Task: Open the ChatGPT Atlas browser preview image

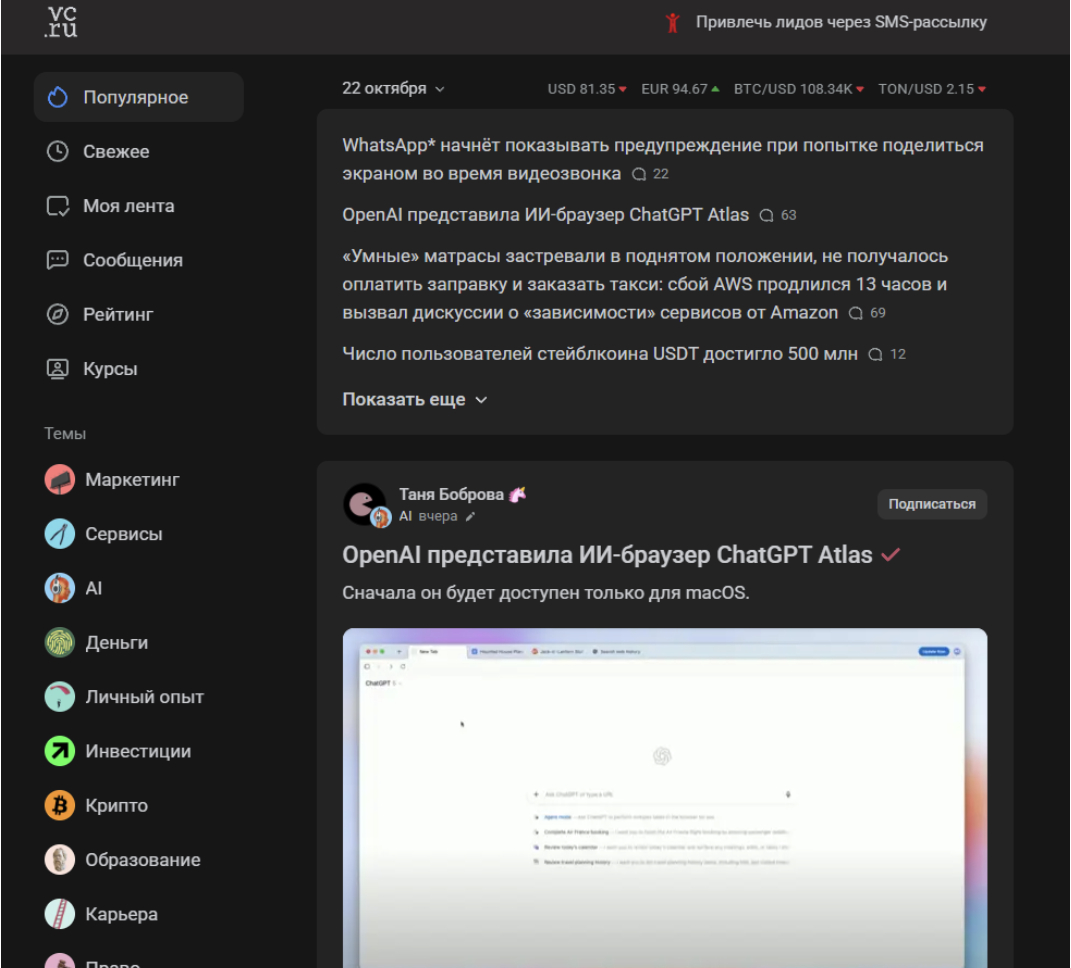Action: pos(665,797)
